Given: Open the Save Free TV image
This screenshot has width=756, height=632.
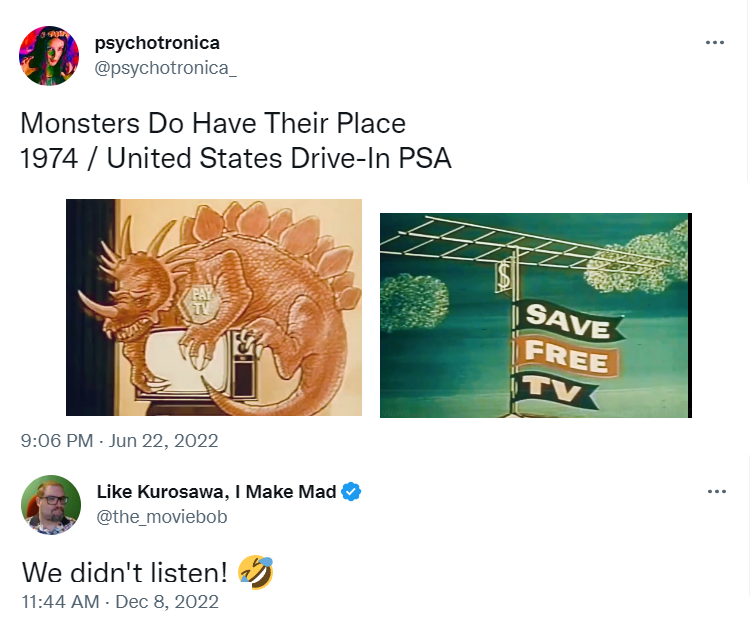Looking at the screenshot, I should coord(536,315).
